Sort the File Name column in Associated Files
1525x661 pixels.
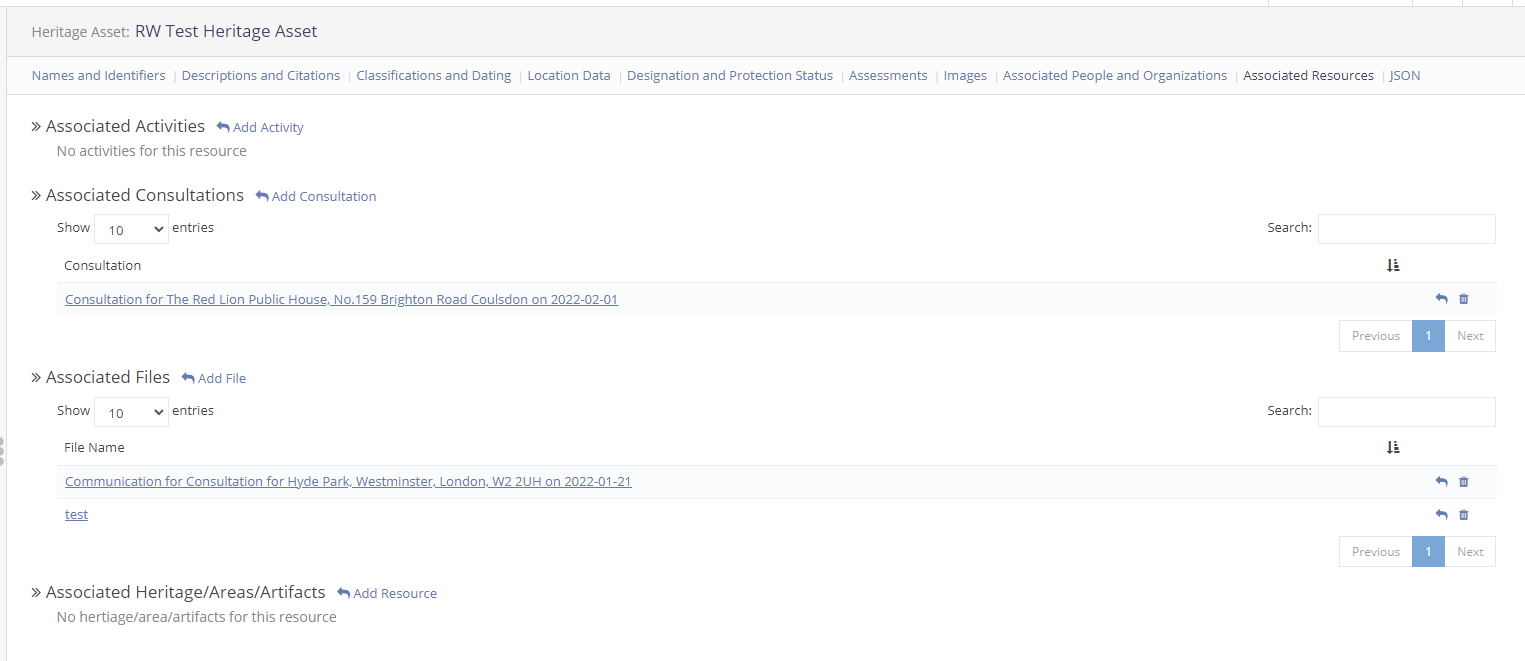pyautogui.click(x=1393, y=447)
